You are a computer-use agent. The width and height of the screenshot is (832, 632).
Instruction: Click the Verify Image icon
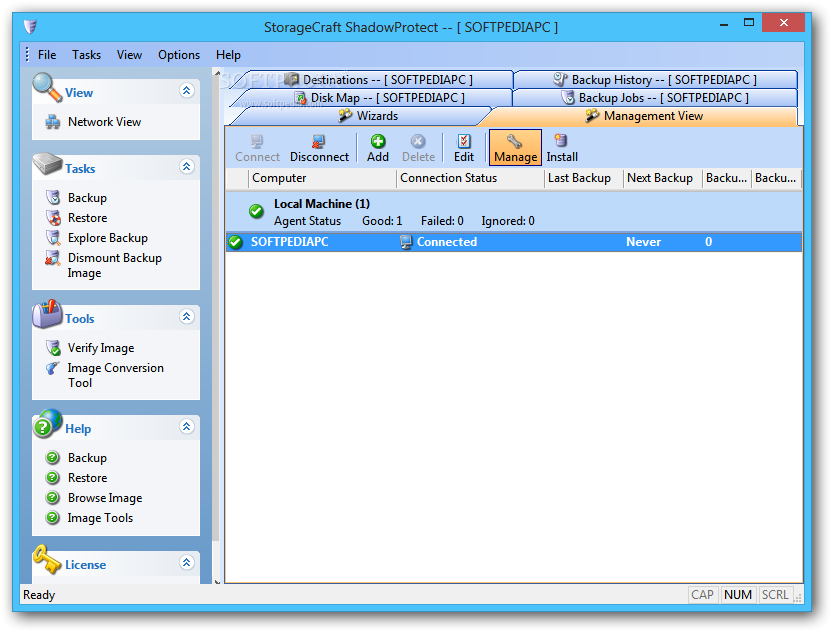point(53,348)
